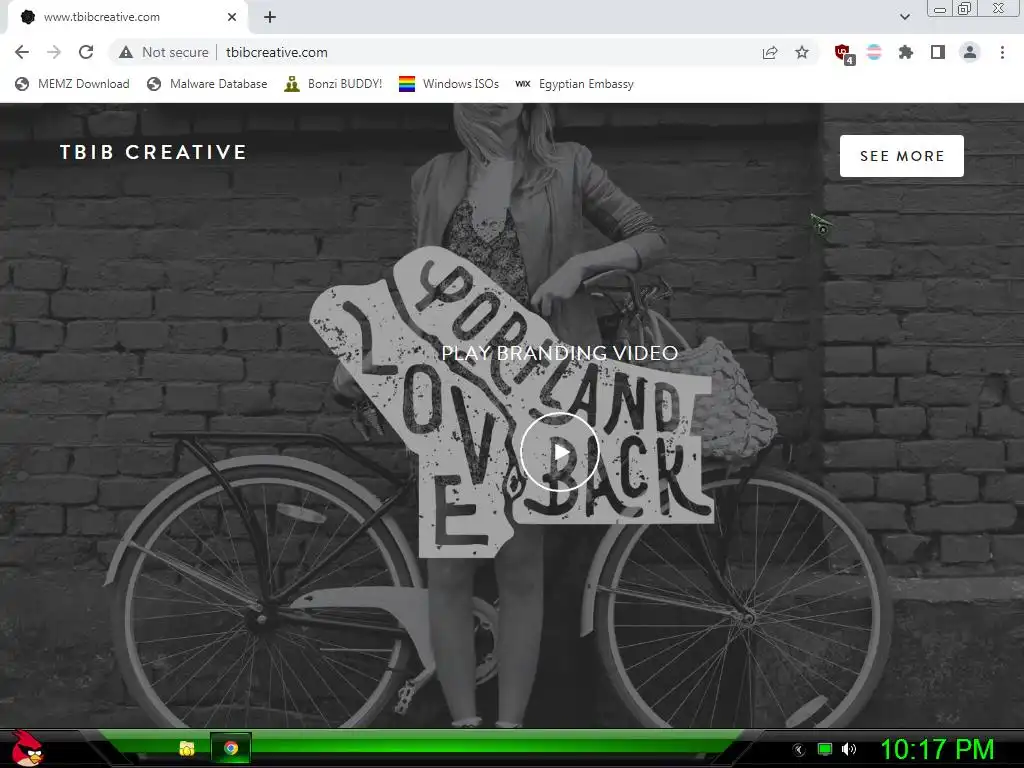Toggle the browser side panel
1024x768 pixels.
(x=938, y=52)
